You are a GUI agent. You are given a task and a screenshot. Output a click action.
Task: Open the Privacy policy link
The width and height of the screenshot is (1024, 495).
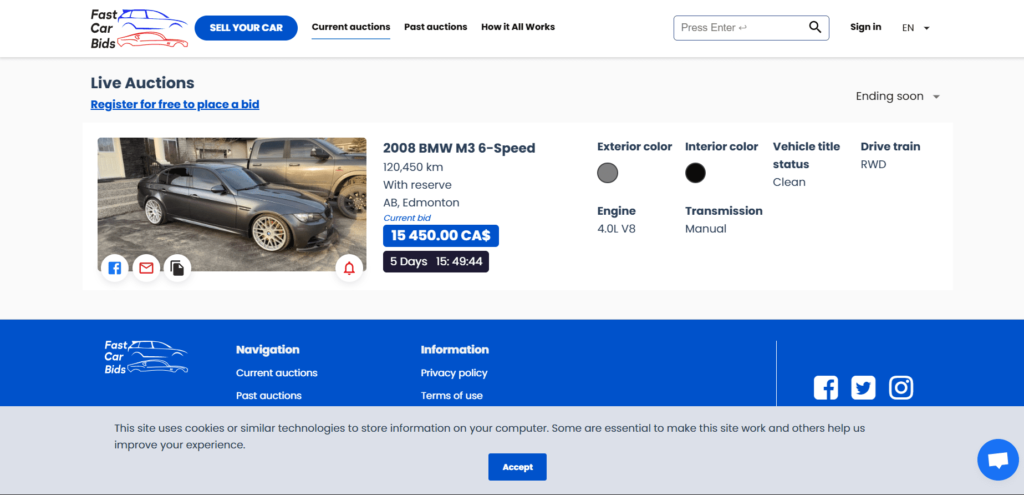click(x=454, y=373)
